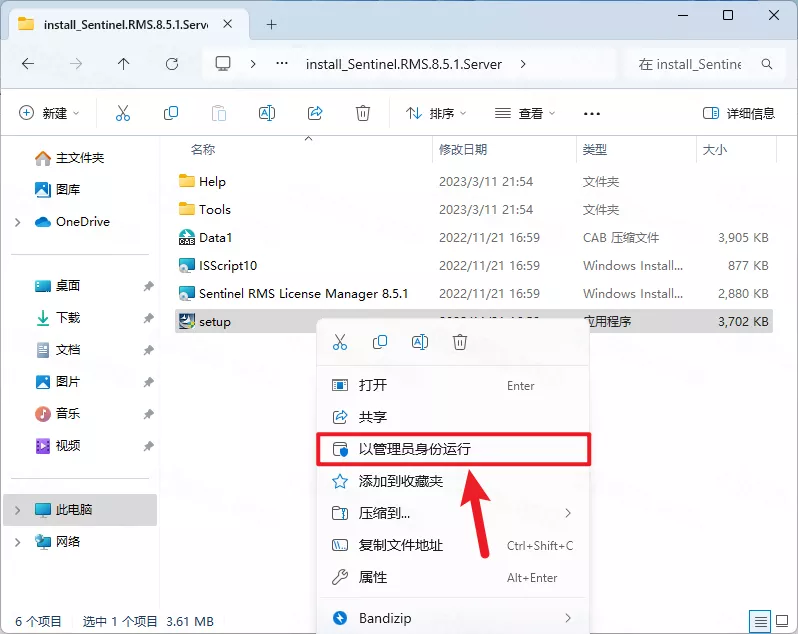Click the share icon in the toolbar
The width and height of the screenshot is (798, 634).
(315, 114)
